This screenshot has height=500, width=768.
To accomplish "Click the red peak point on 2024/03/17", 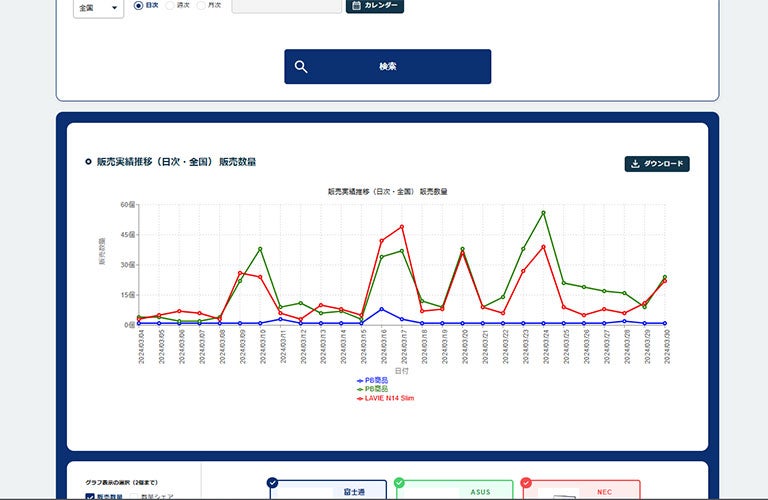I will [402, 227].
